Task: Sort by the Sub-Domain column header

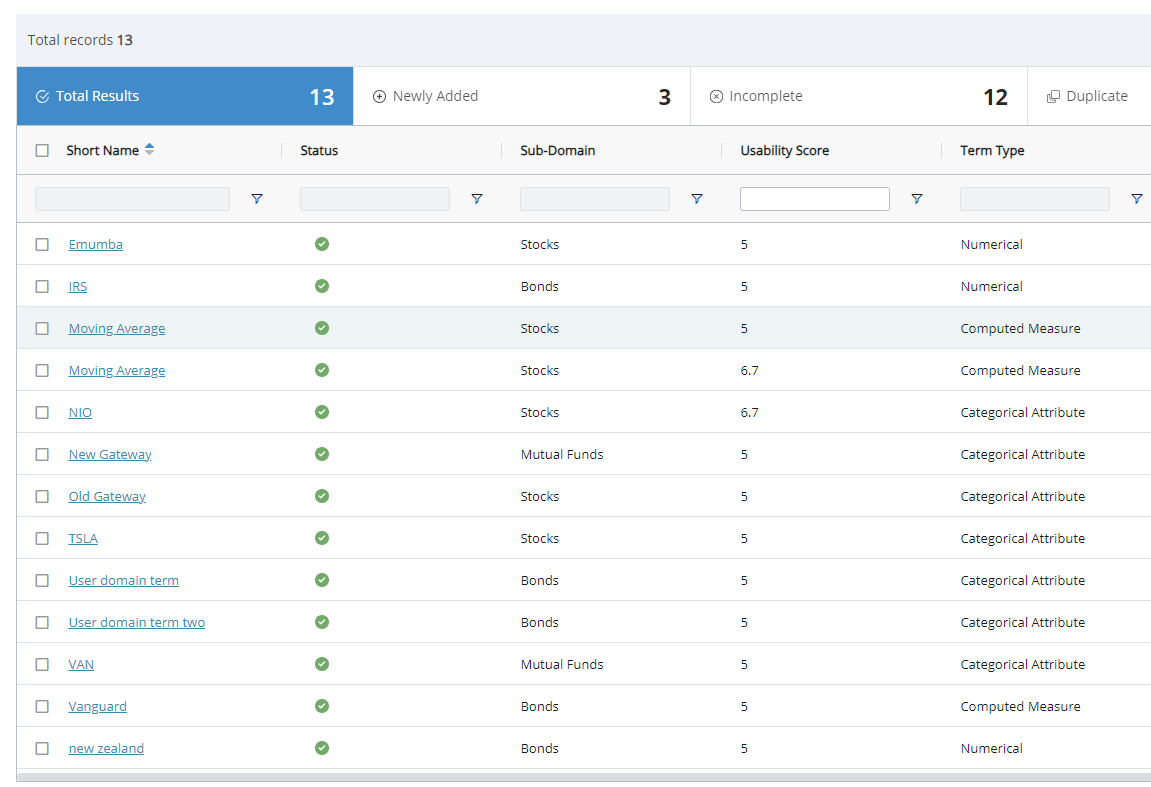Action: pos(558,150)
